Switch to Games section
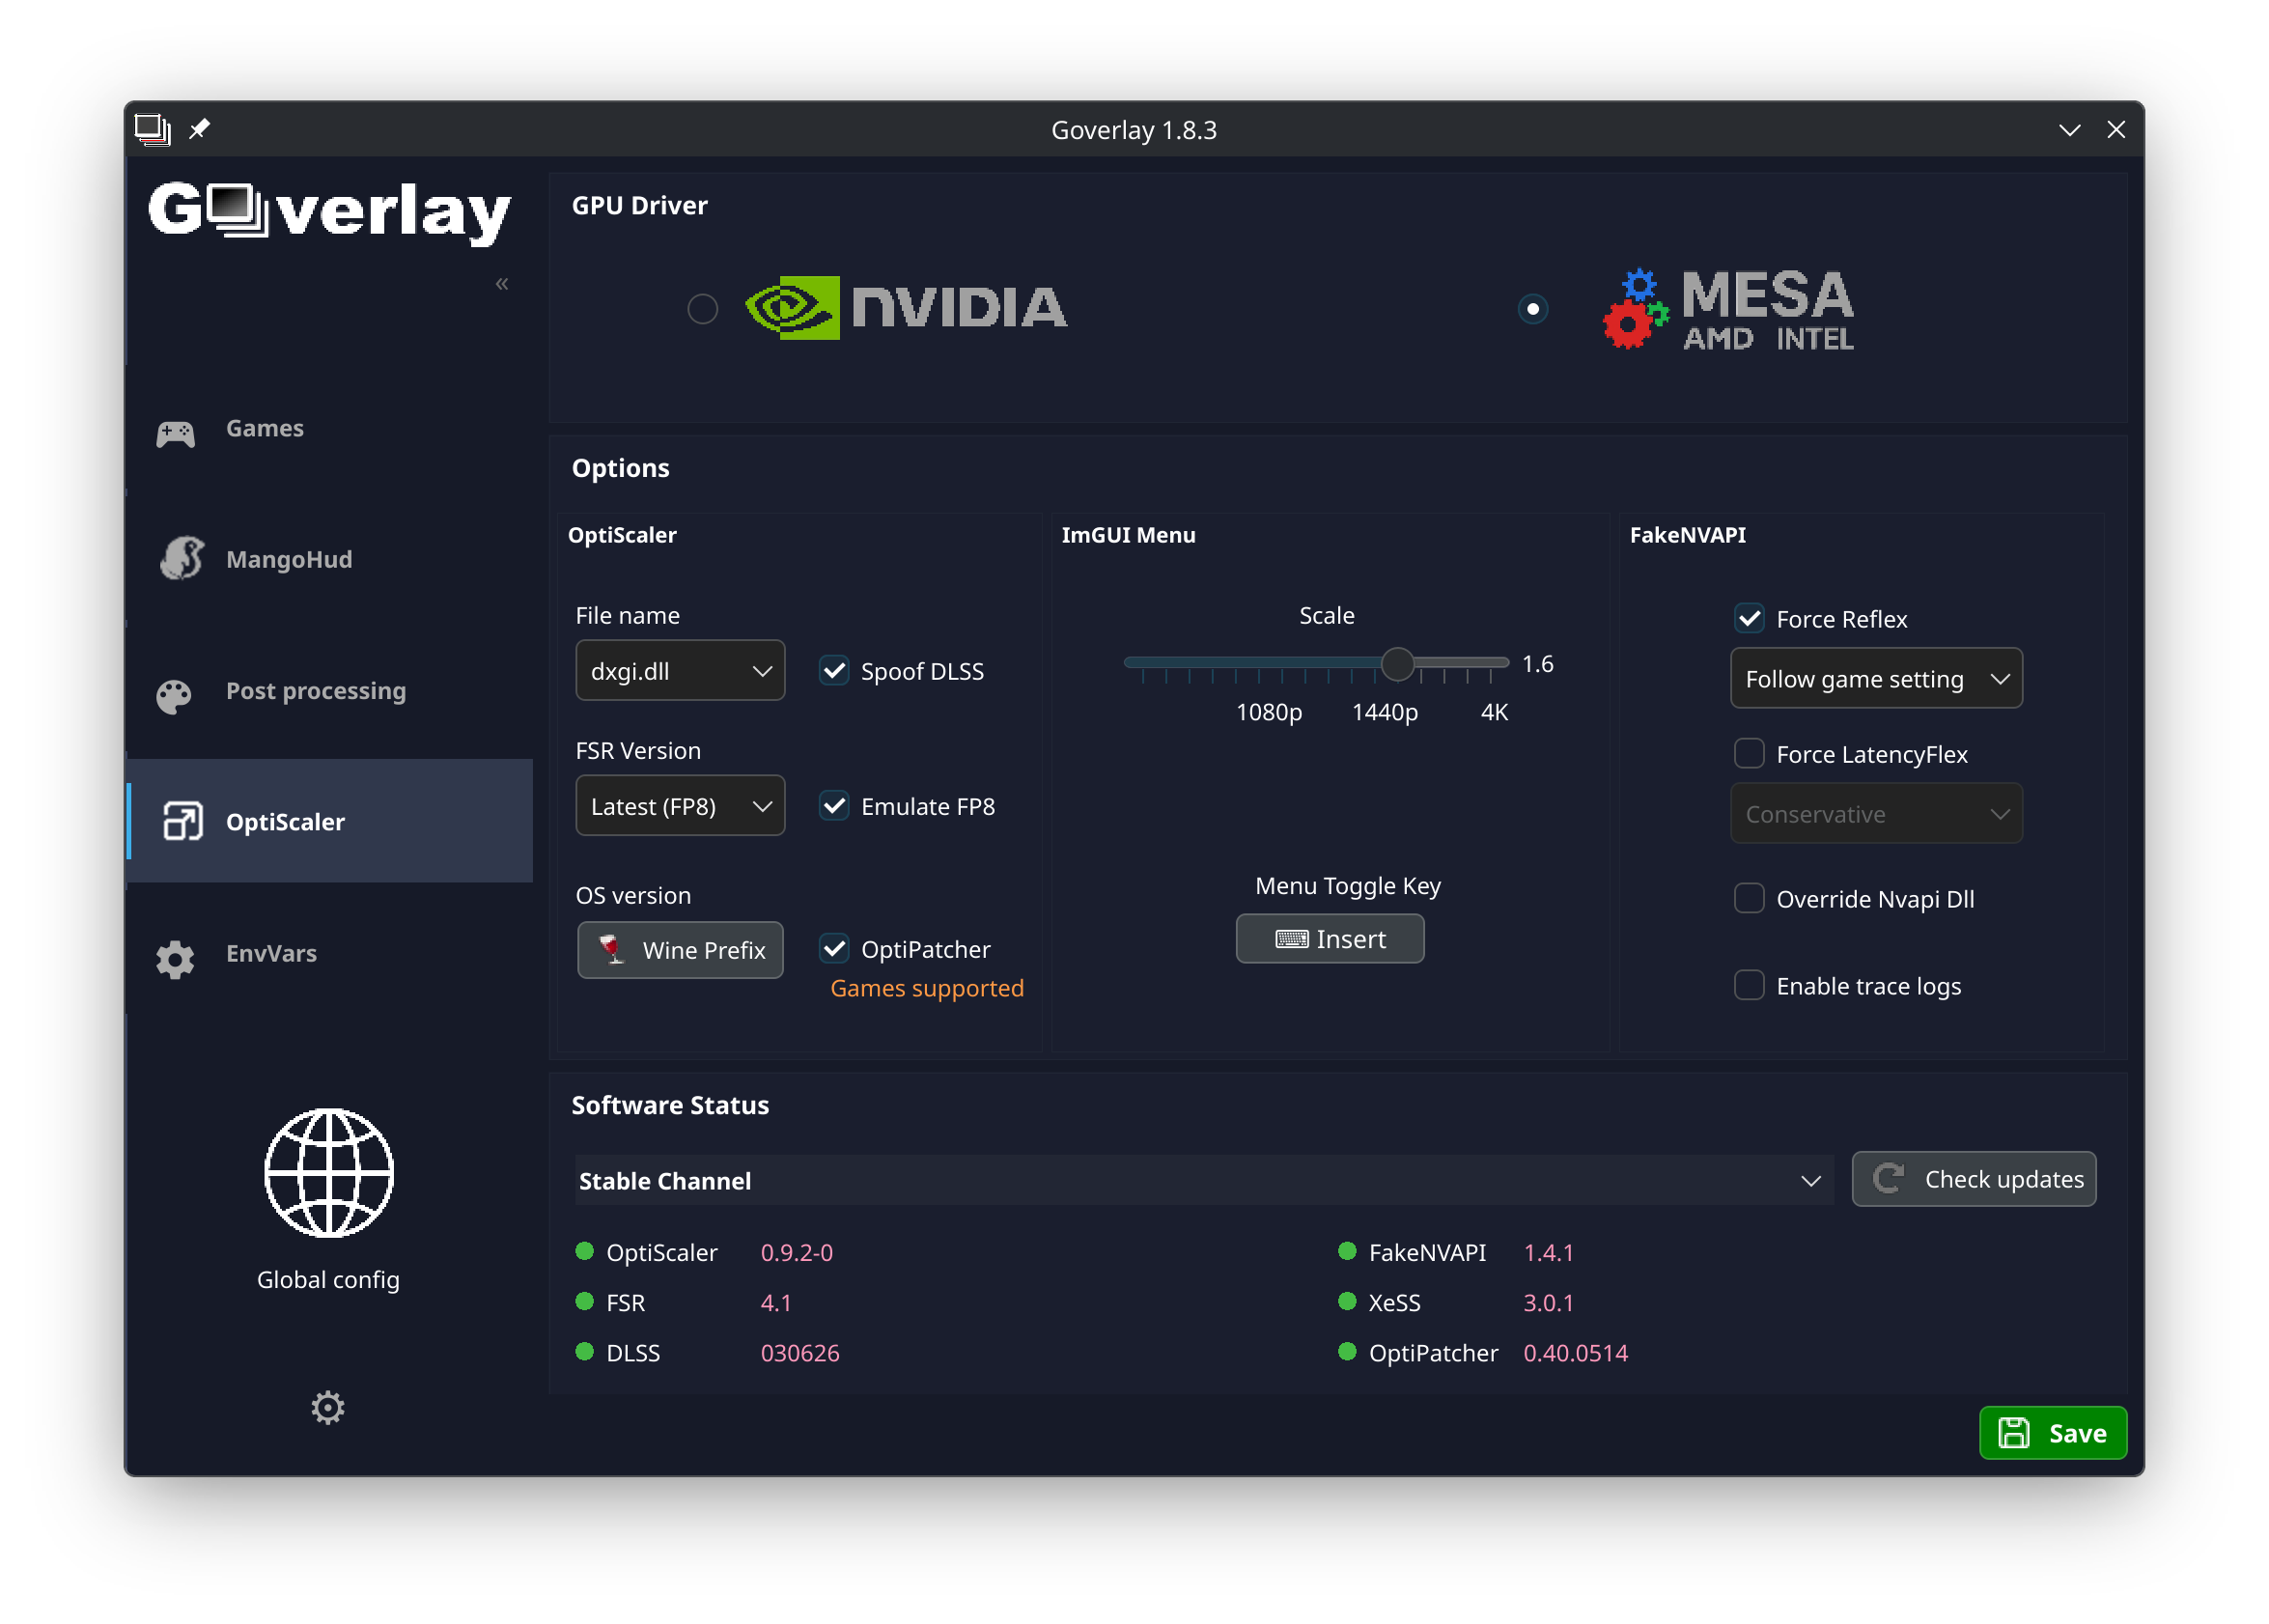This screenshot has height=1624, width=2269. pyautogui.click(x=330, y=428)
